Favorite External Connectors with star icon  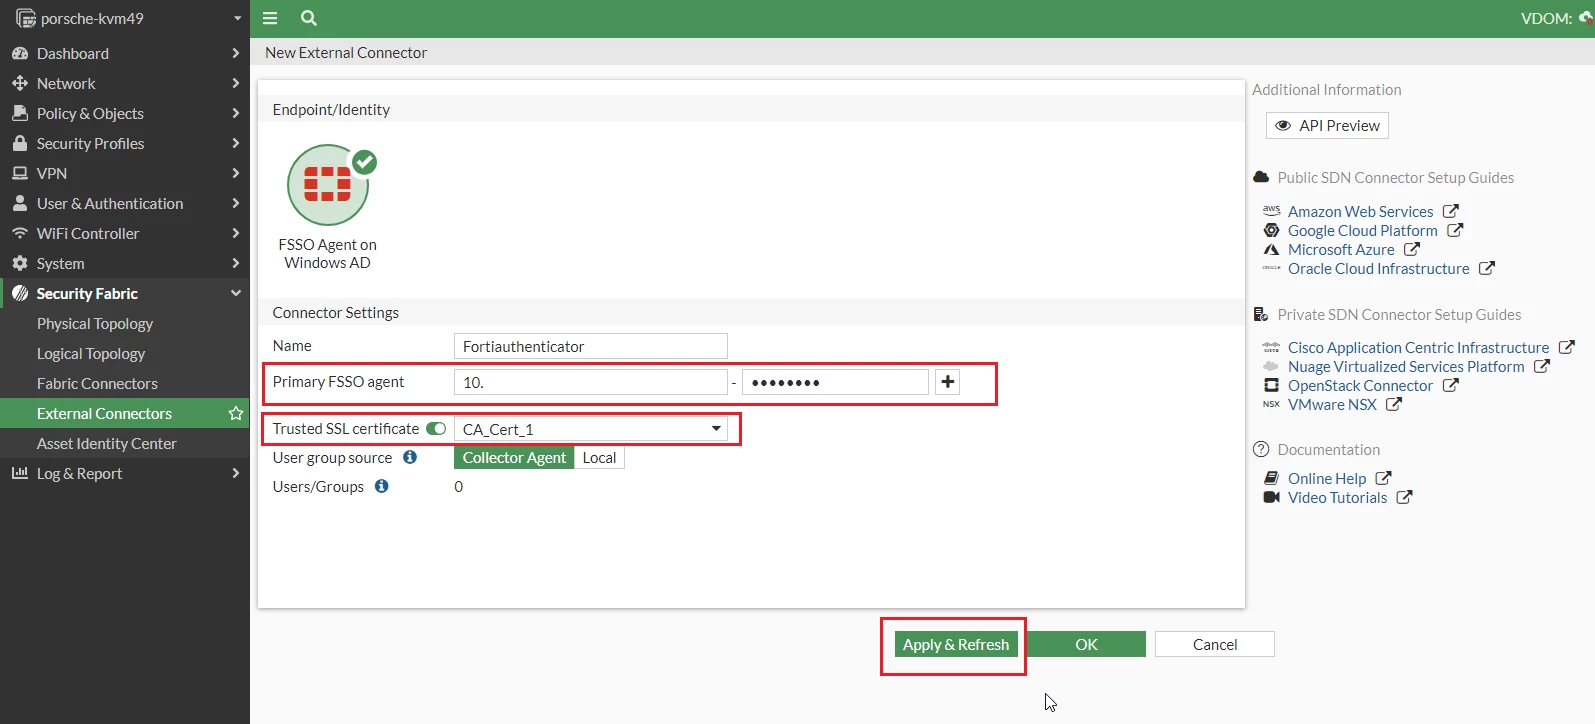pos(236,413)
